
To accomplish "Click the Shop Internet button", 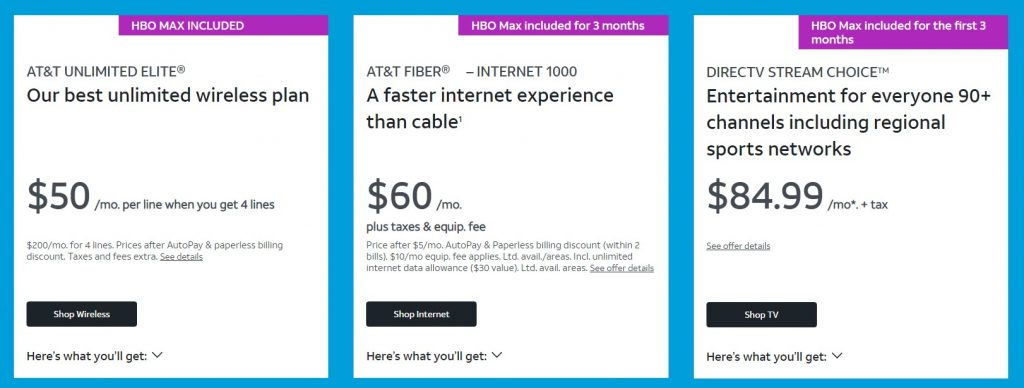I will coord(421,314).
